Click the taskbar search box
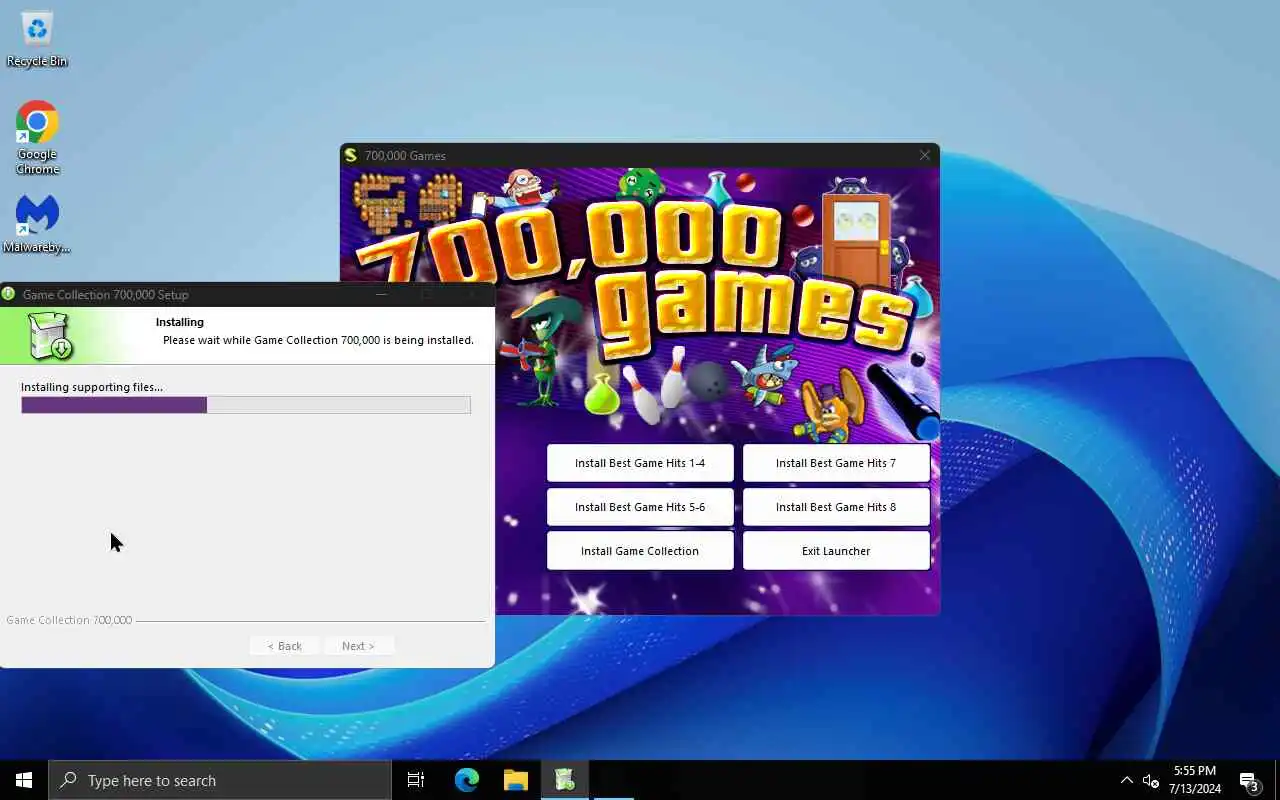The image size is (1280, 800). (x=220, y=780)
